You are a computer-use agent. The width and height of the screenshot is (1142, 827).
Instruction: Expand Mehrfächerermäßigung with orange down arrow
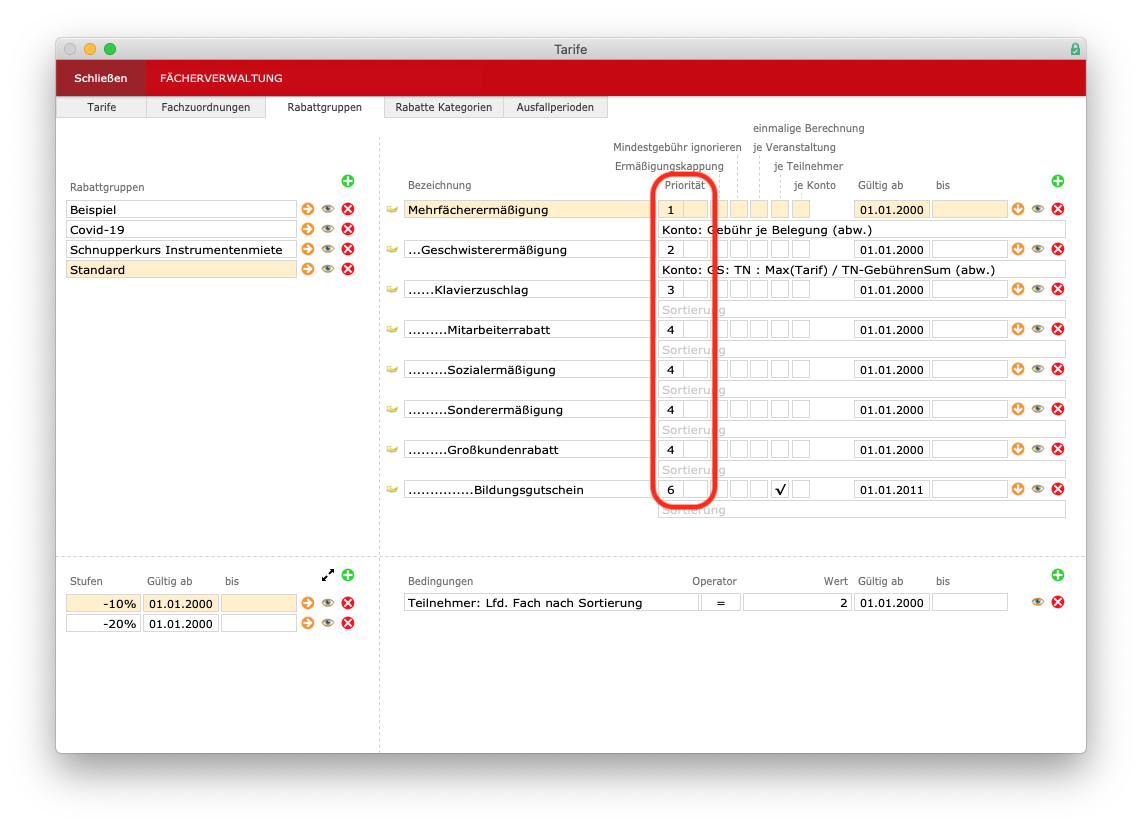pyautogui.click(x=1018, y=209)
